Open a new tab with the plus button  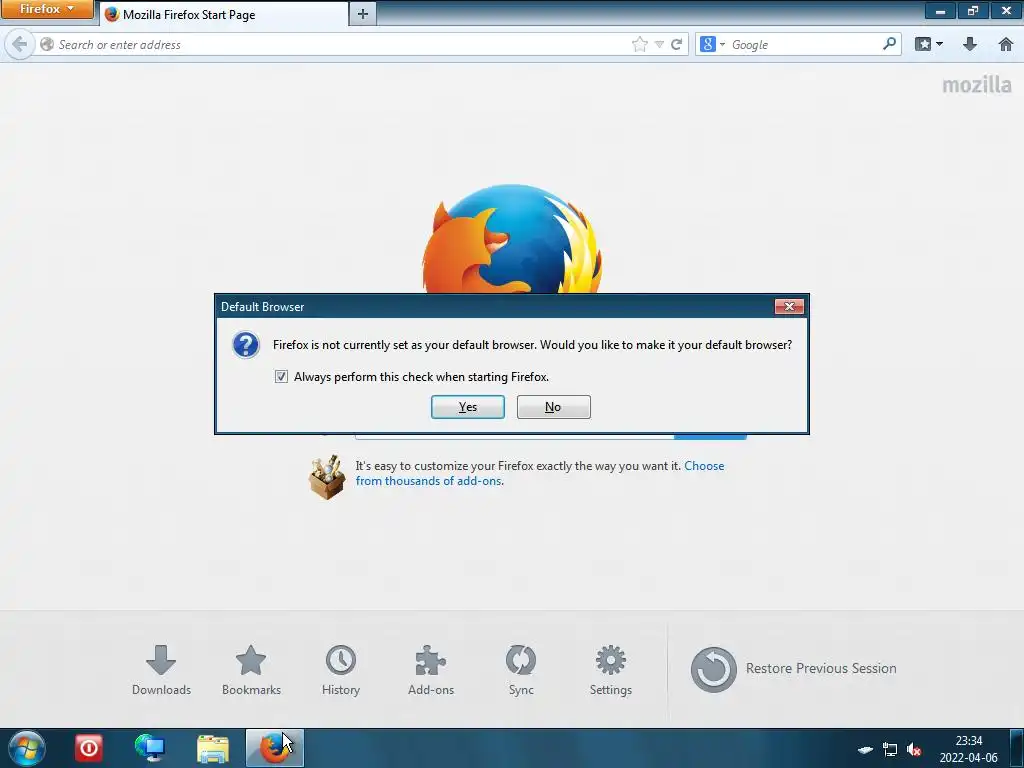(x=363, y=14)
